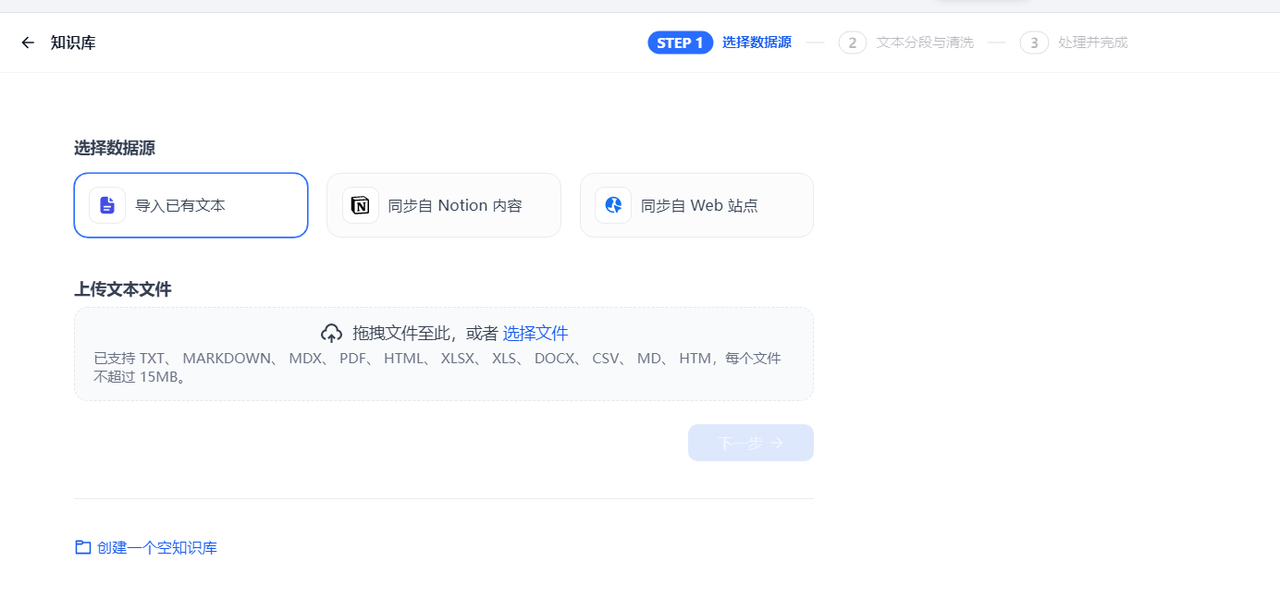
Task: Click the back arrow beside 知识库
Action: tap(28, 43)
